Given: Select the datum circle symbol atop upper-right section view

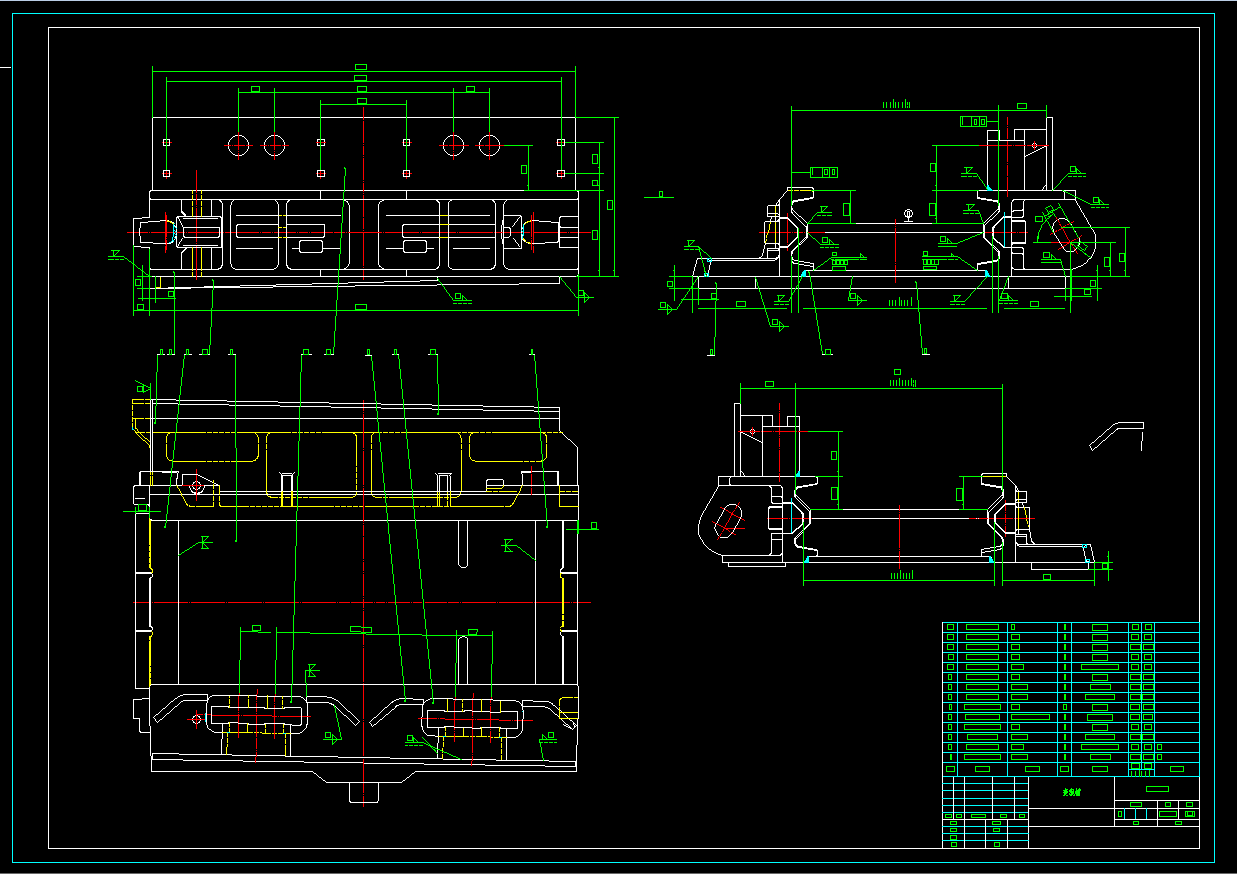Looking at the screenshot, I should tap(908, 214).
